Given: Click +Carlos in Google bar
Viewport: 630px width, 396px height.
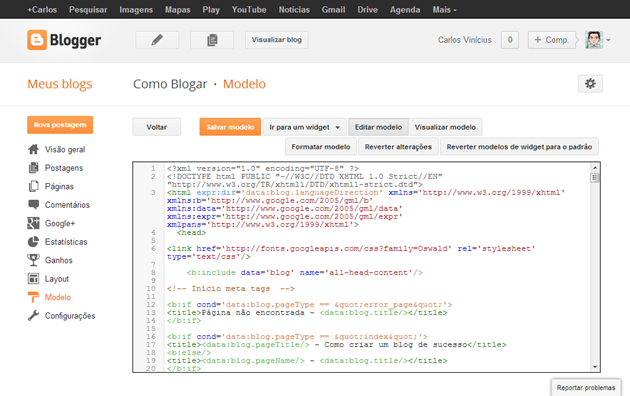Looking at the screenshot, I should tap(42, 10).
